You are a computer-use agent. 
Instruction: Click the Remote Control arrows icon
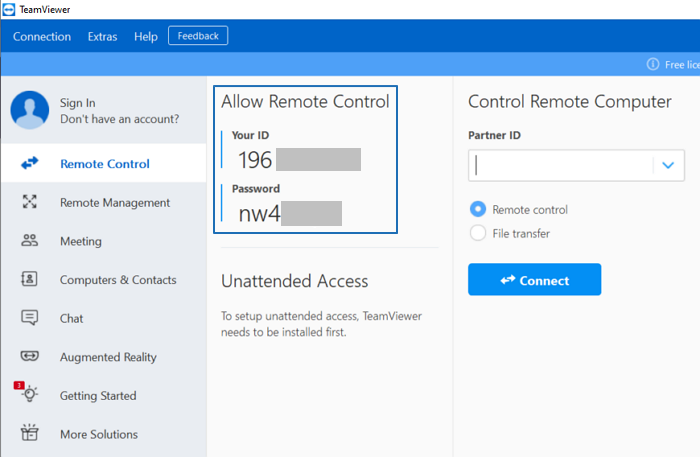[x=29, y=163]
